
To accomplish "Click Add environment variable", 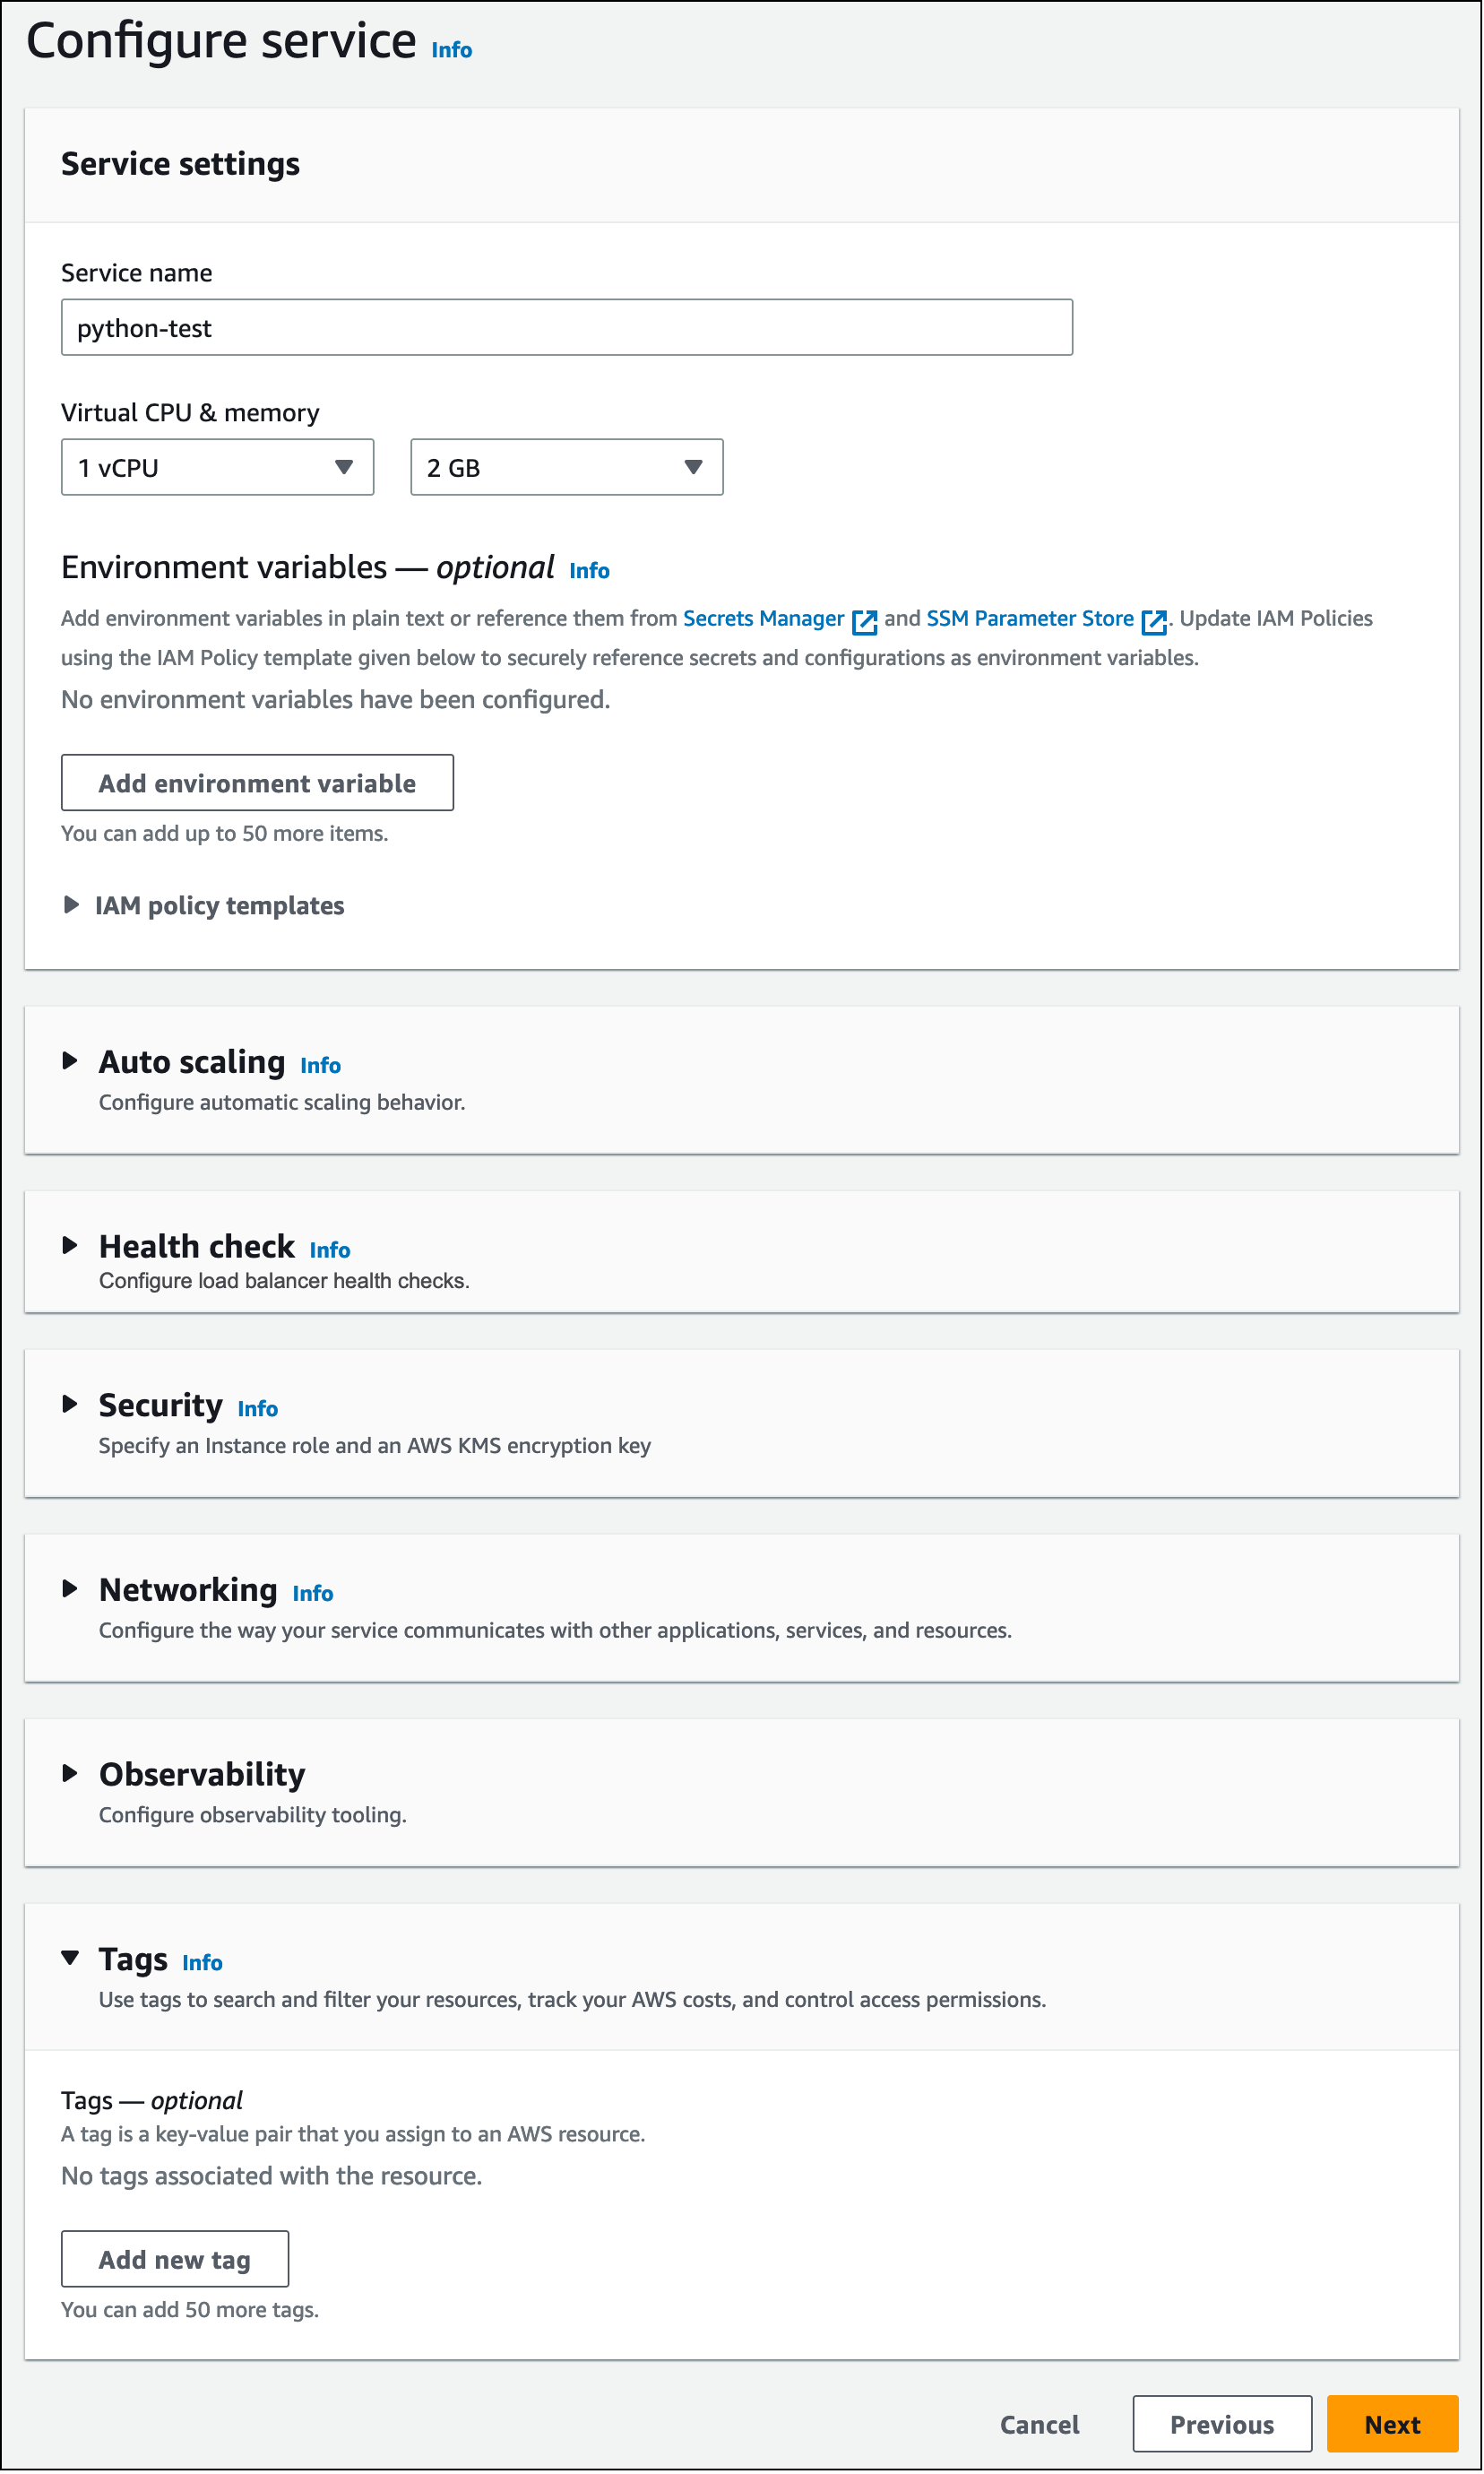I will click(x=257, y=782).
